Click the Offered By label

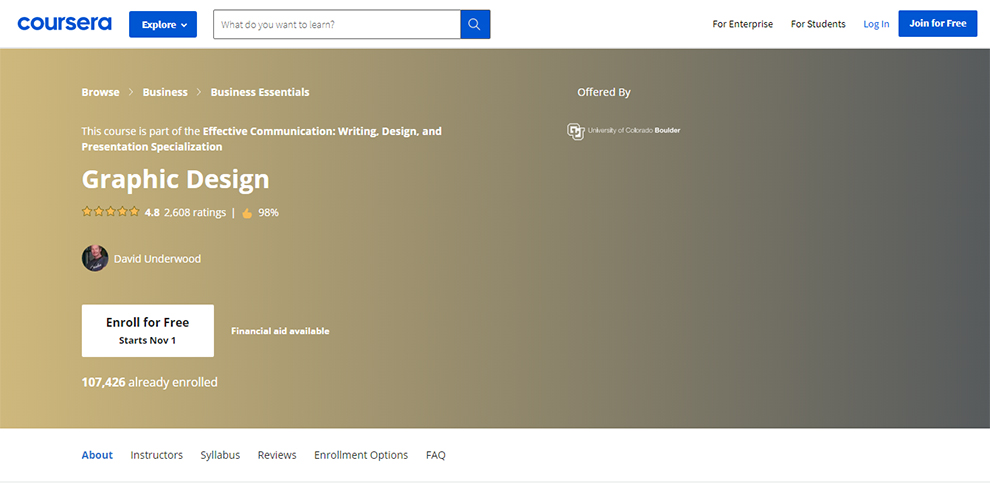pos(604,92)
